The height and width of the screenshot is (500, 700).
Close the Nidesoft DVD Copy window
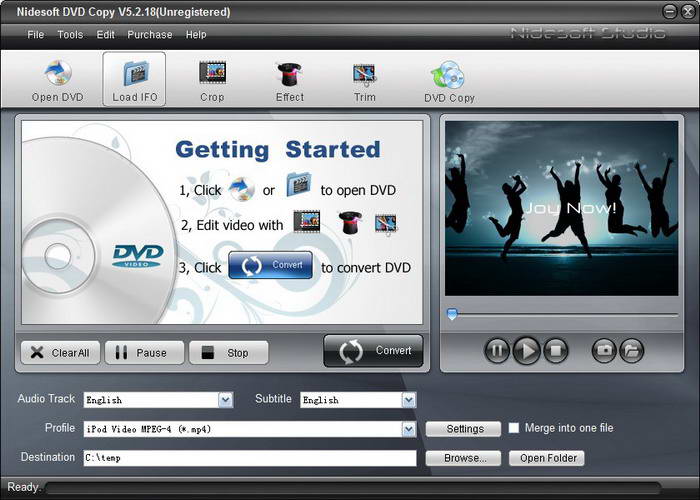point(688,12)
